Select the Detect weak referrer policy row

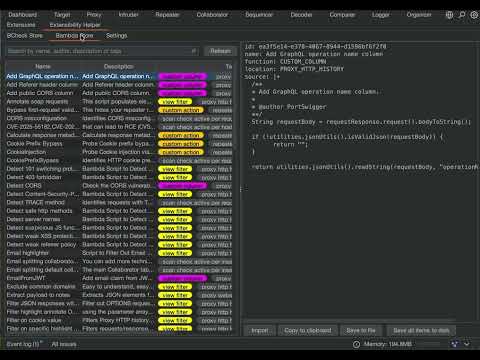click(119, 245)
